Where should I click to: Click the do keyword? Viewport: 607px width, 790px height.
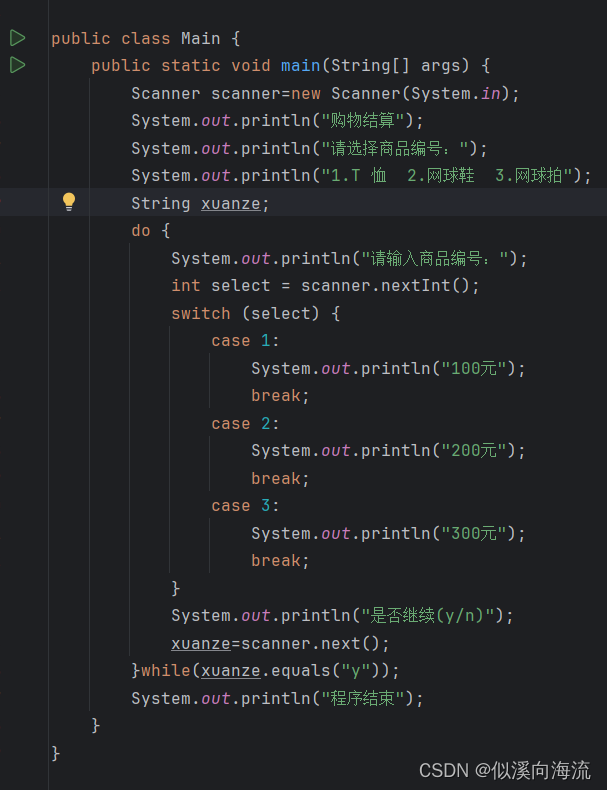tap(141, 231)
